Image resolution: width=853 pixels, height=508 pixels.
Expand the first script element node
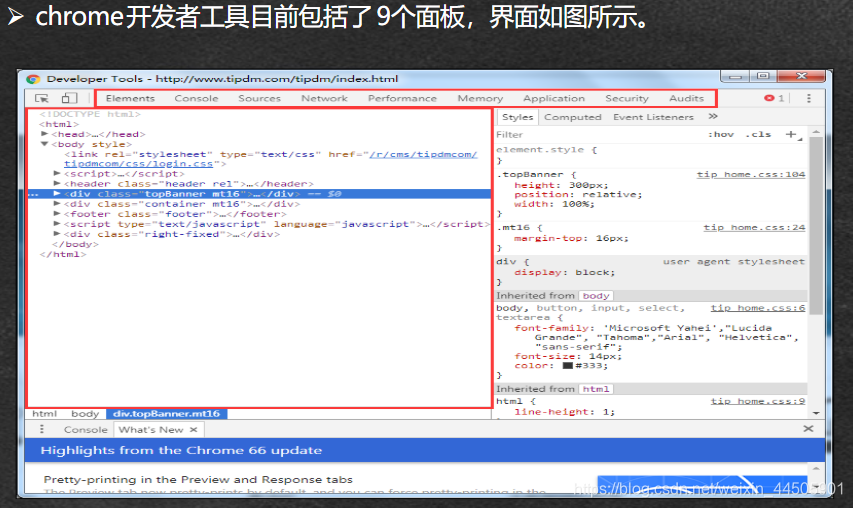(x=57, y=174)
